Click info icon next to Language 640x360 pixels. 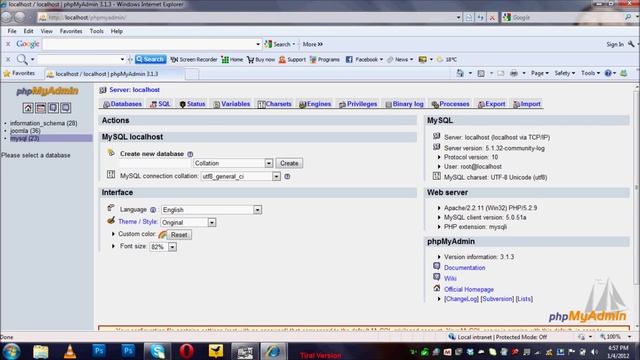pos(153,210)
